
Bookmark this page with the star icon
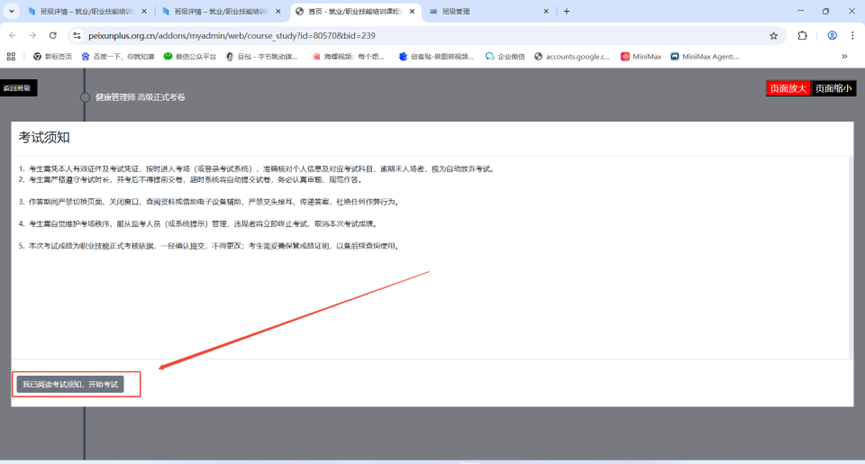click(773, 35)
